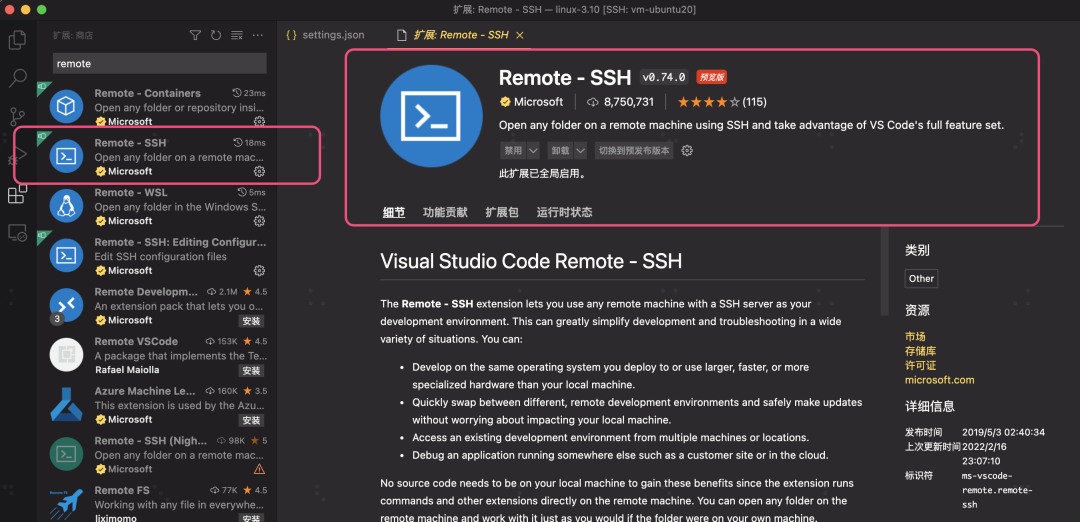This screenshot has width=1080, height=522.
Task: Open the Remote Explorer view
Action: (17, 232)
